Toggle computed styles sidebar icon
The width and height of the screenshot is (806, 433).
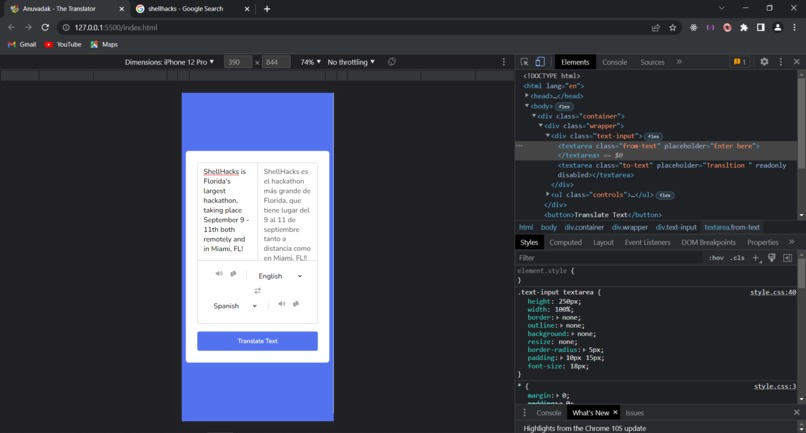[x=787, y=258]
